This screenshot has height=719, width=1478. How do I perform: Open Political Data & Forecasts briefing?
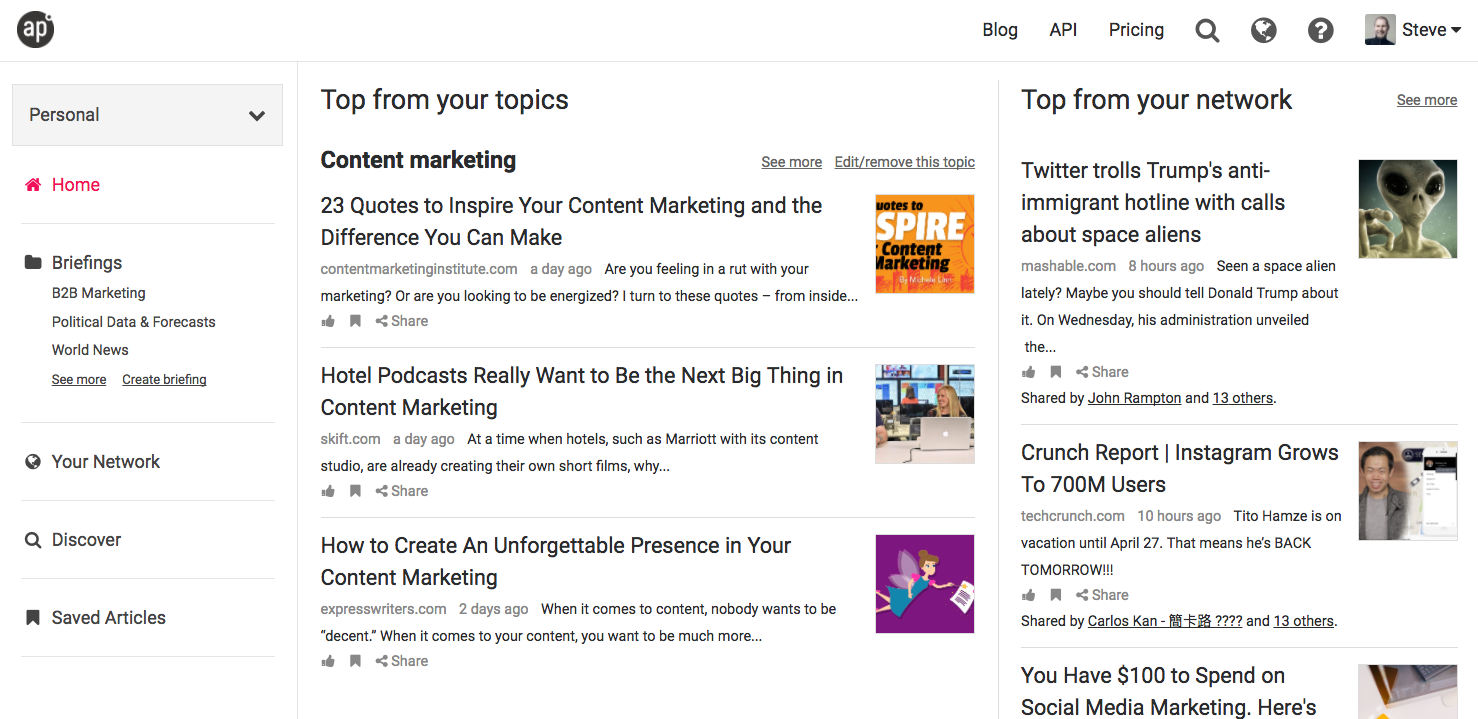[x=134, y=322]
